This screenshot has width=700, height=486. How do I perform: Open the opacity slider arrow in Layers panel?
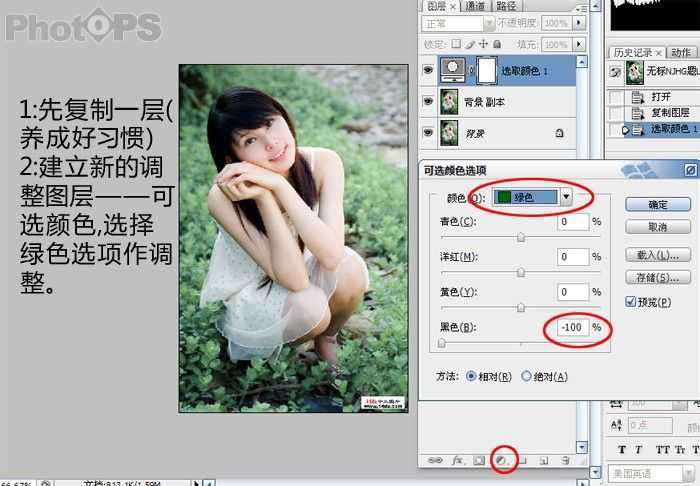tap(579, 22)
